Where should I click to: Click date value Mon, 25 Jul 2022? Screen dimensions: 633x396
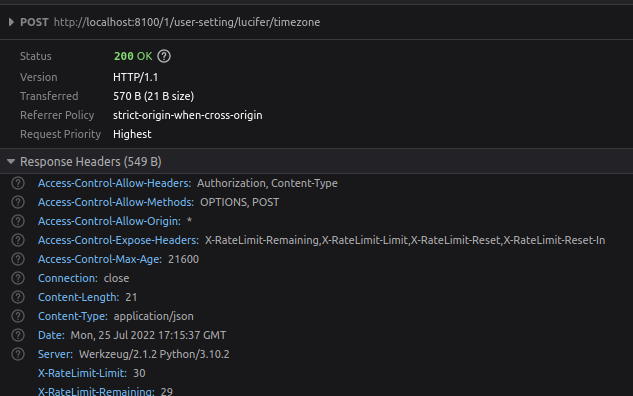[148, 335]
